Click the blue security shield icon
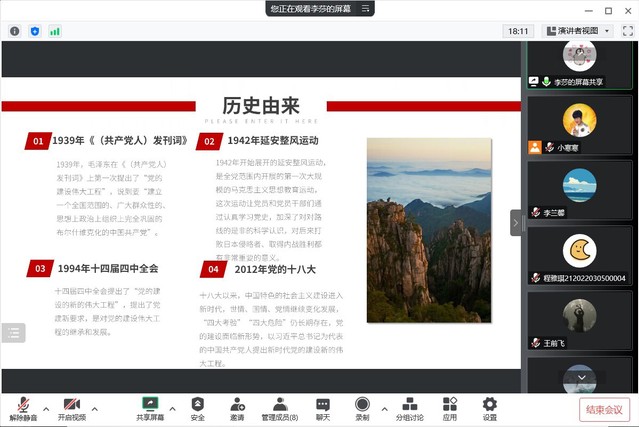 coord(35,31)
